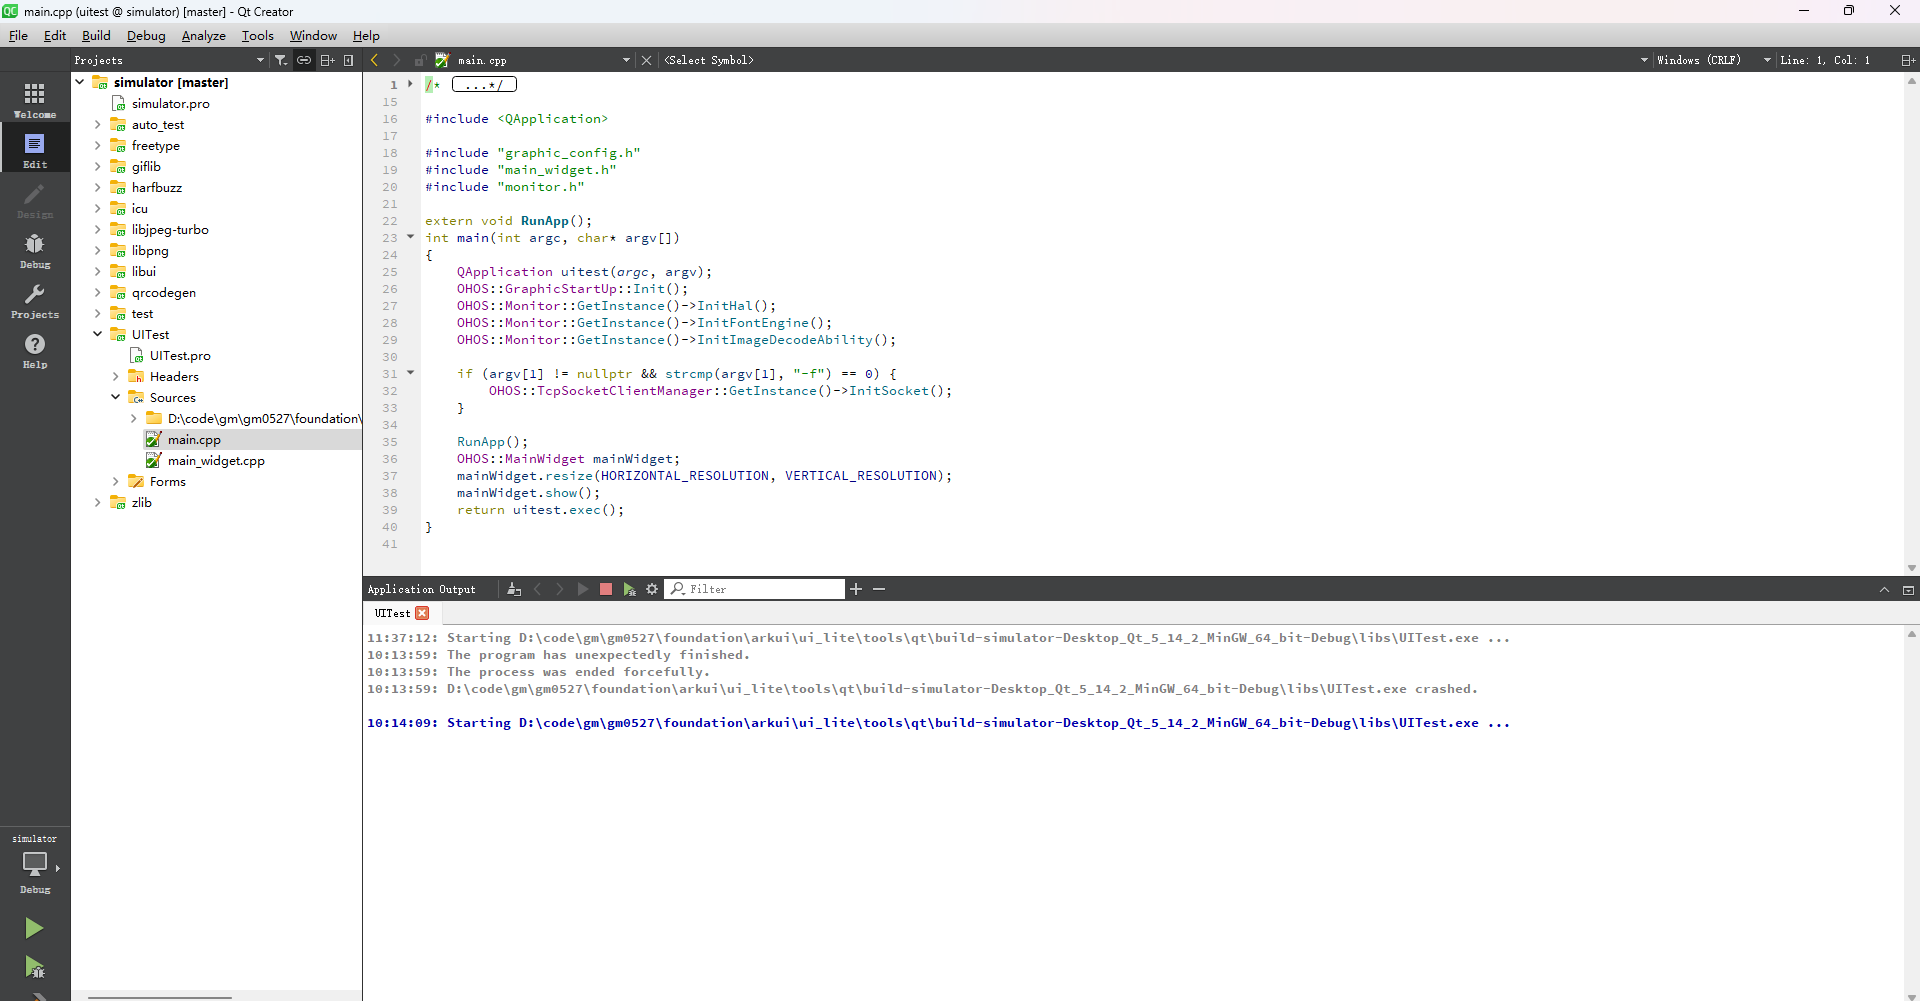This screenshot has width=1920, height=1001.
Task: Attach debugger to the running application
Action: (629, 589)
